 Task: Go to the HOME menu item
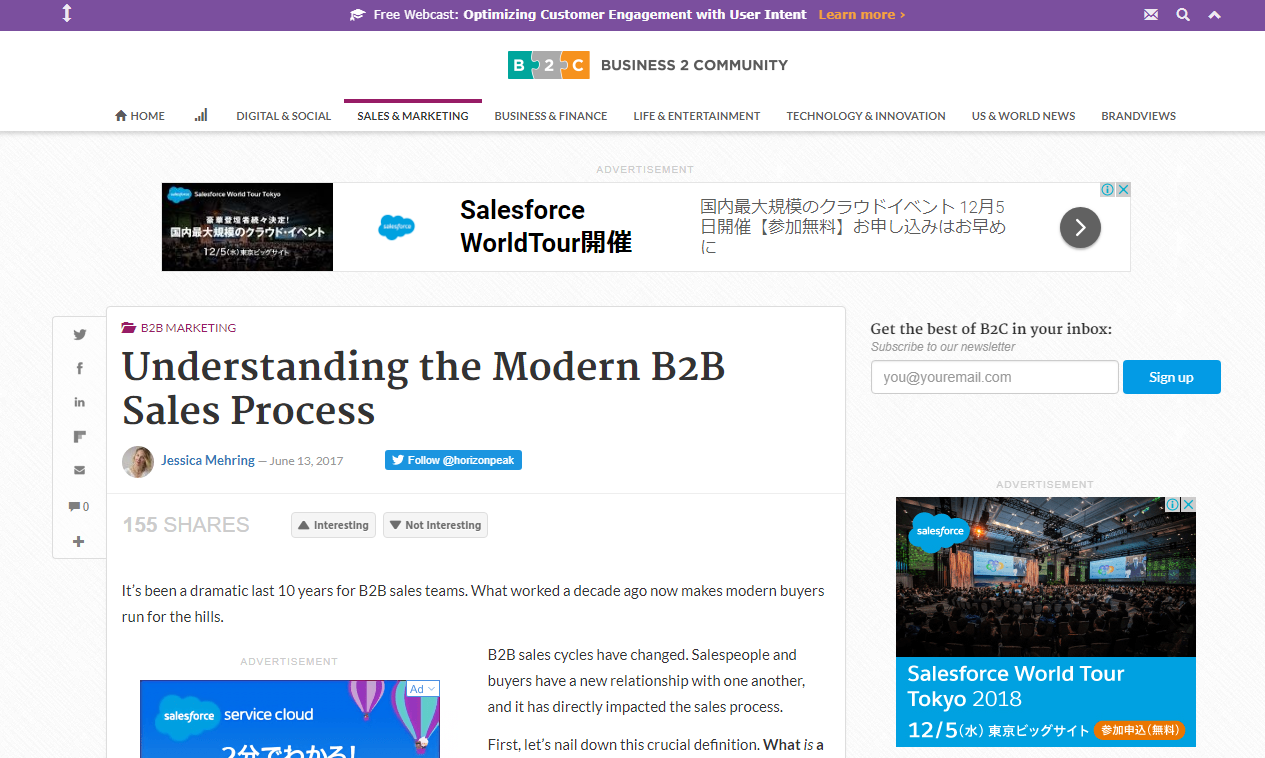pos(140,116)
